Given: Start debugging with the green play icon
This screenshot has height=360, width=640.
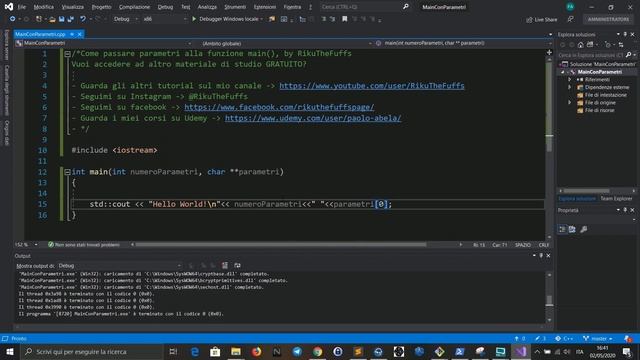Looking at the screenshot, I should [194, 19].
